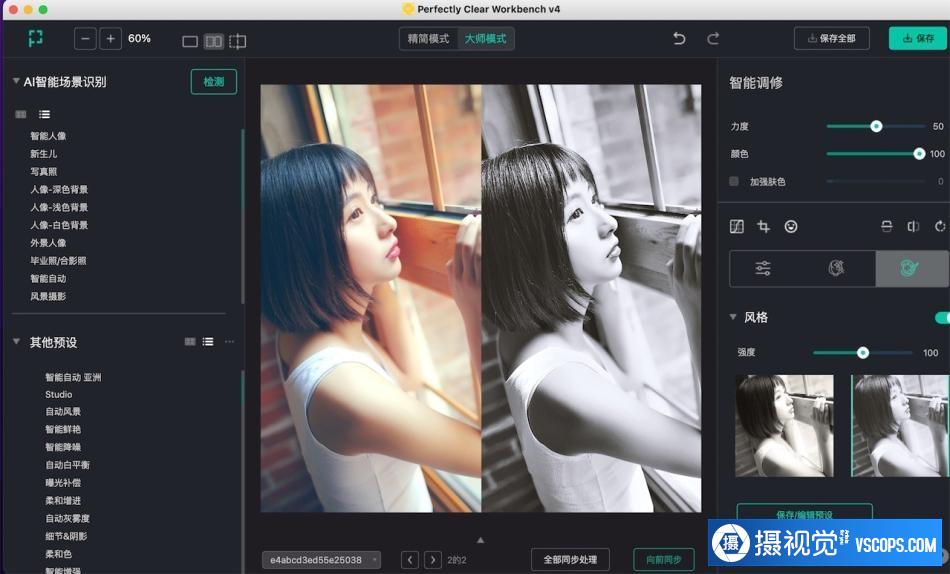Click the 检测 detect button
950x574 pixels.
tap(214, 82)
